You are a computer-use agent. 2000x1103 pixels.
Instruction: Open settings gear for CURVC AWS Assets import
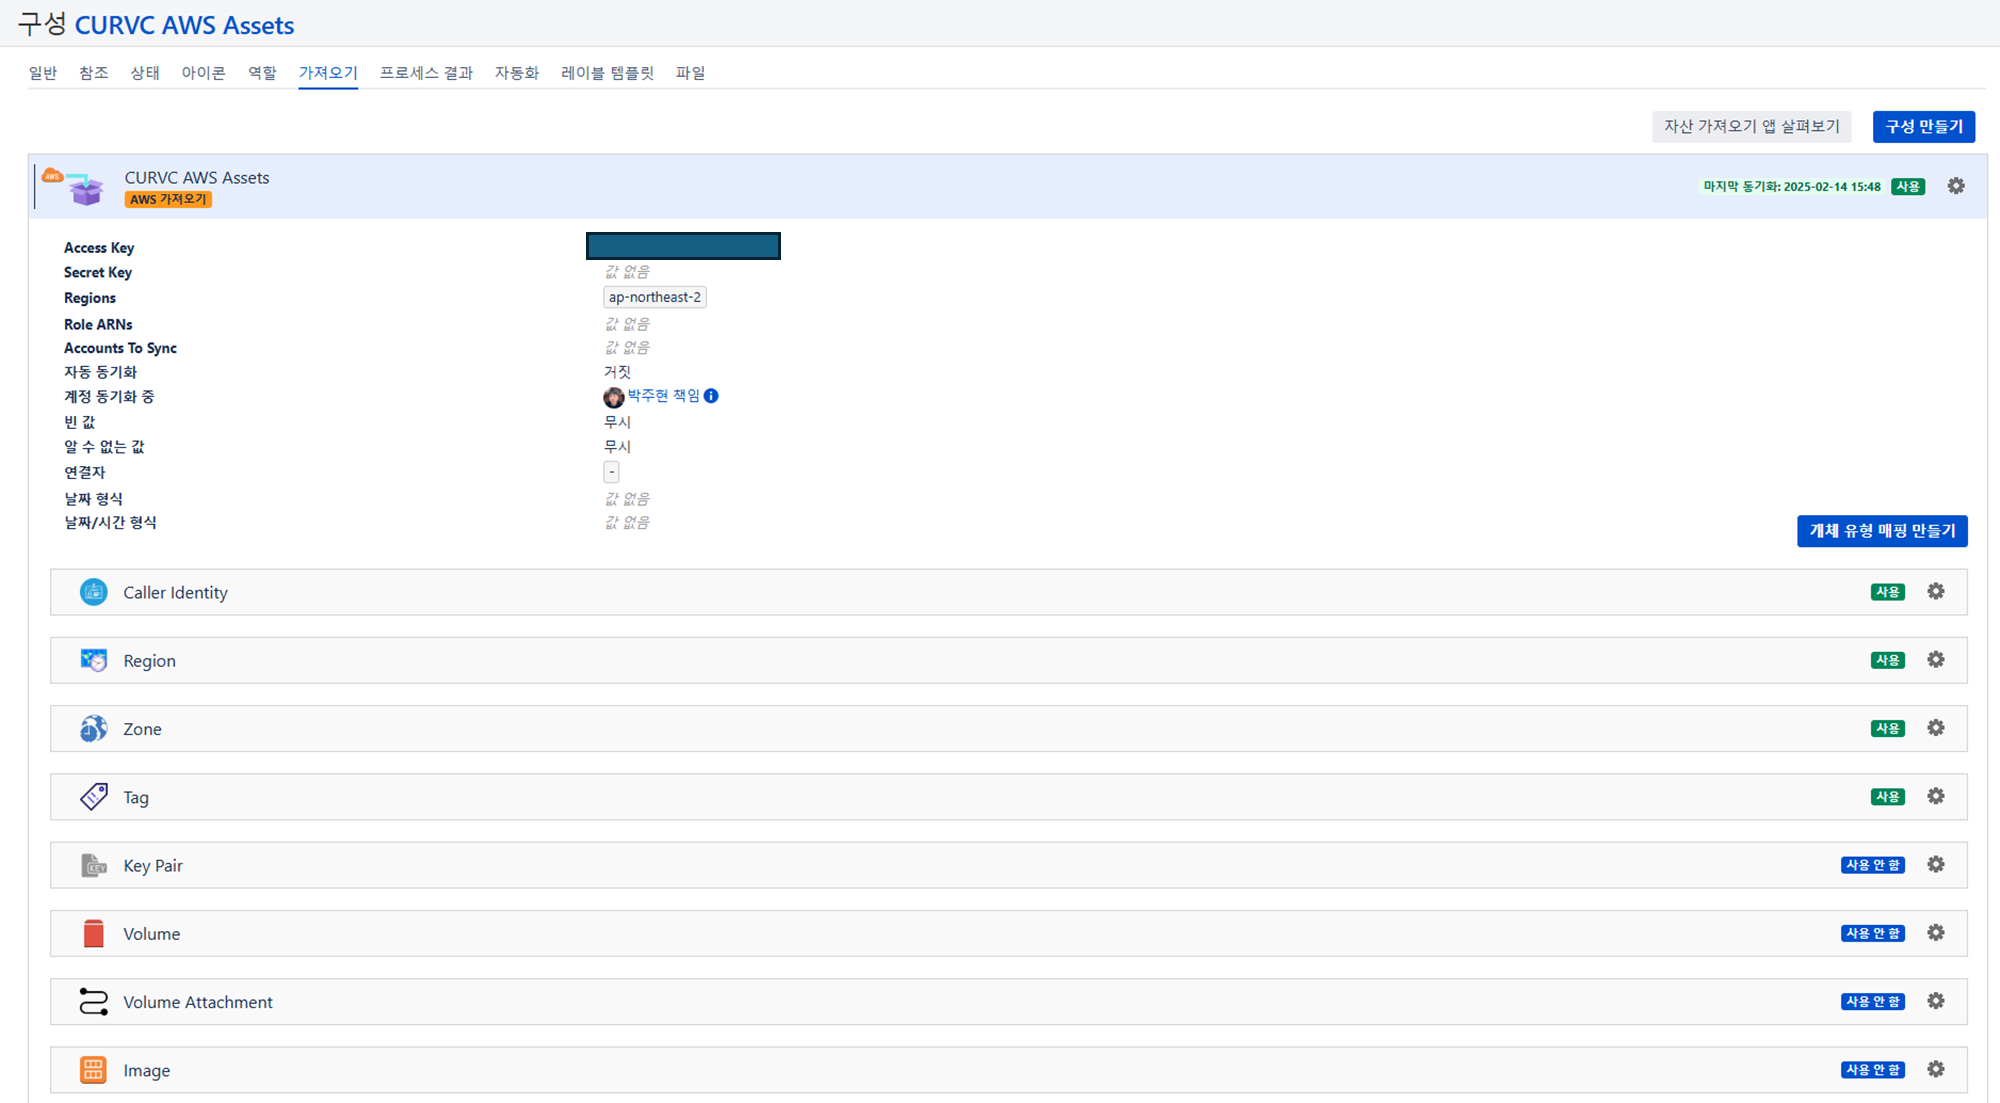[x=1956, y=186]
